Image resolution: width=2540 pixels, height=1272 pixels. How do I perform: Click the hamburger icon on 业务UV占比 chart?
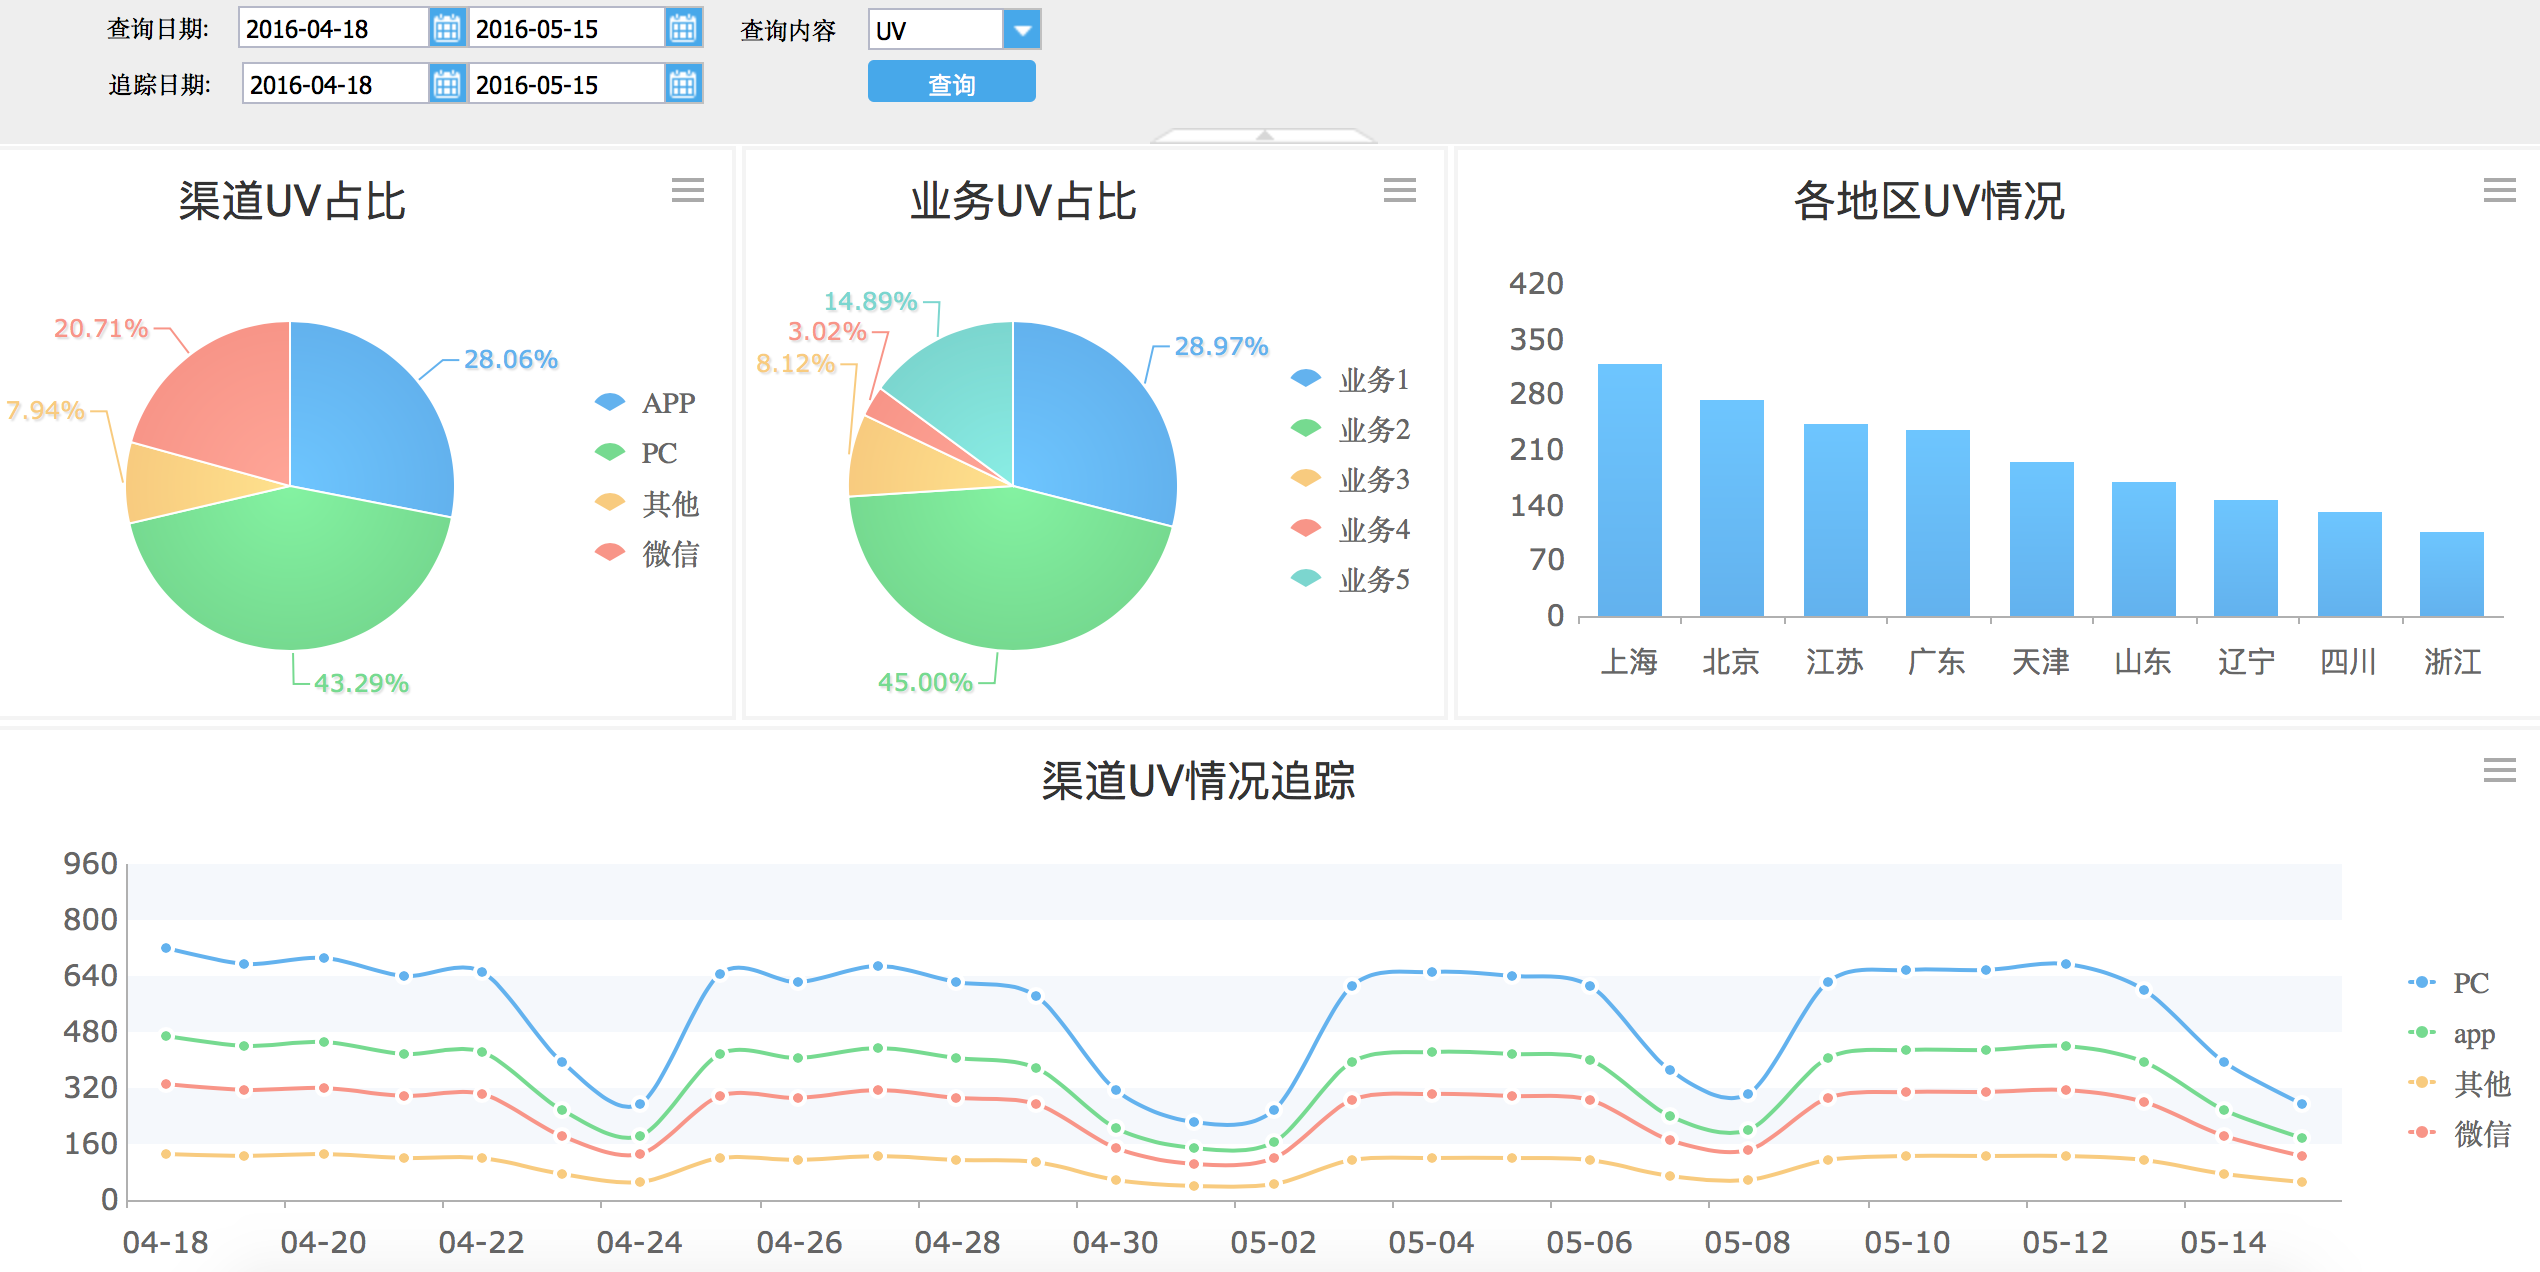[1400, 191]
